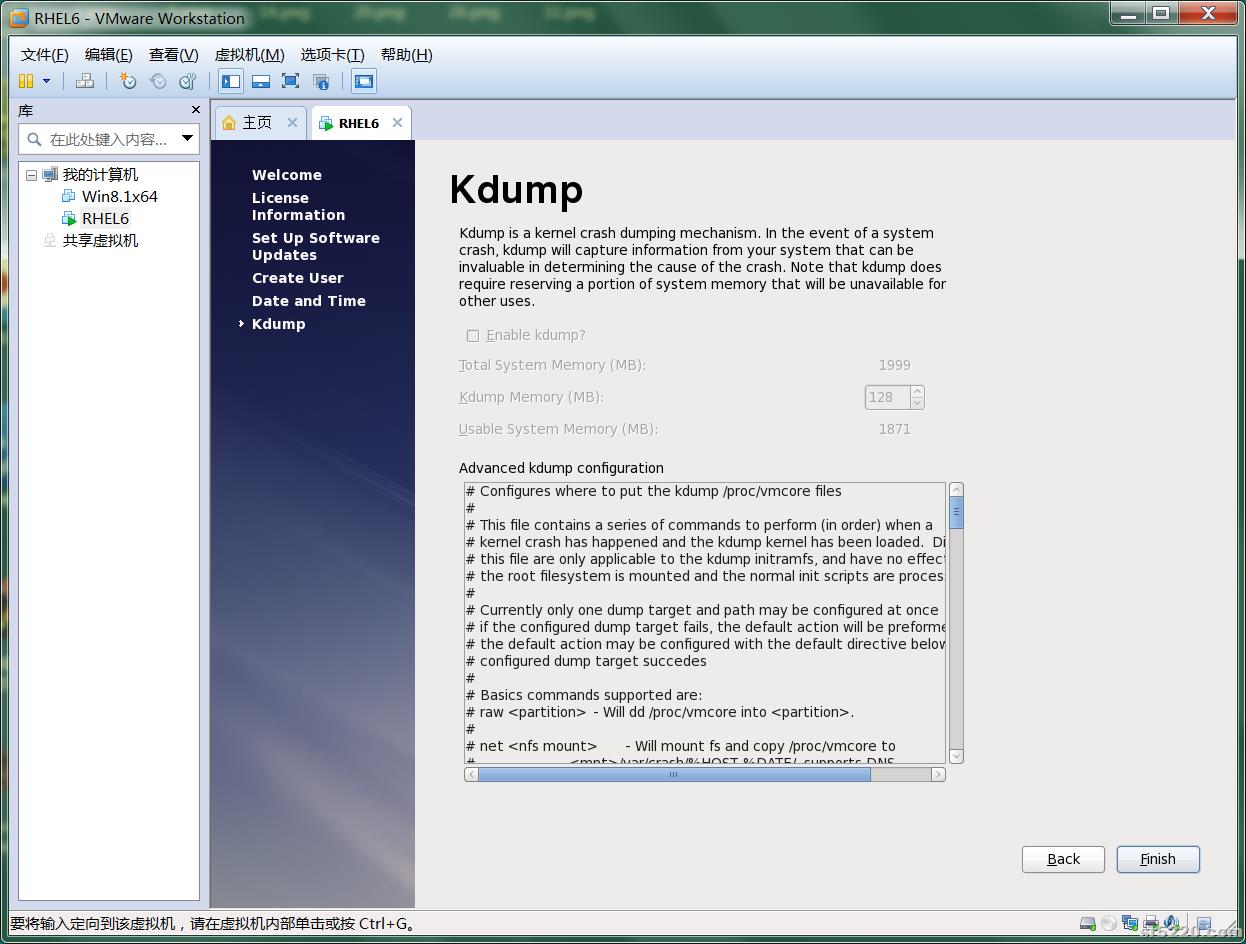Click the vertical scrollbar down arrow

(956, 757)
